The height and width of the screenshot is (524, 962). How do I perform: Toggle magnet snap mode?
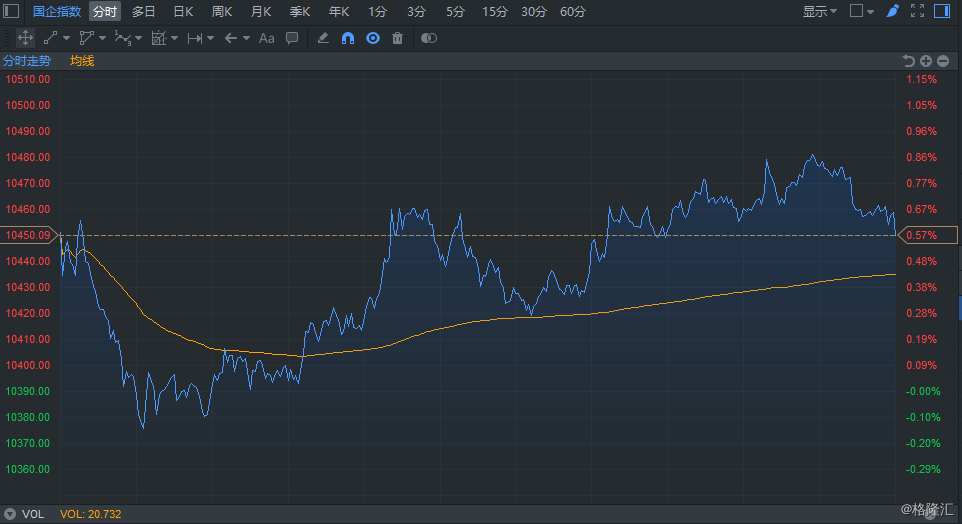pyautogui.click(x=348, y=38)
